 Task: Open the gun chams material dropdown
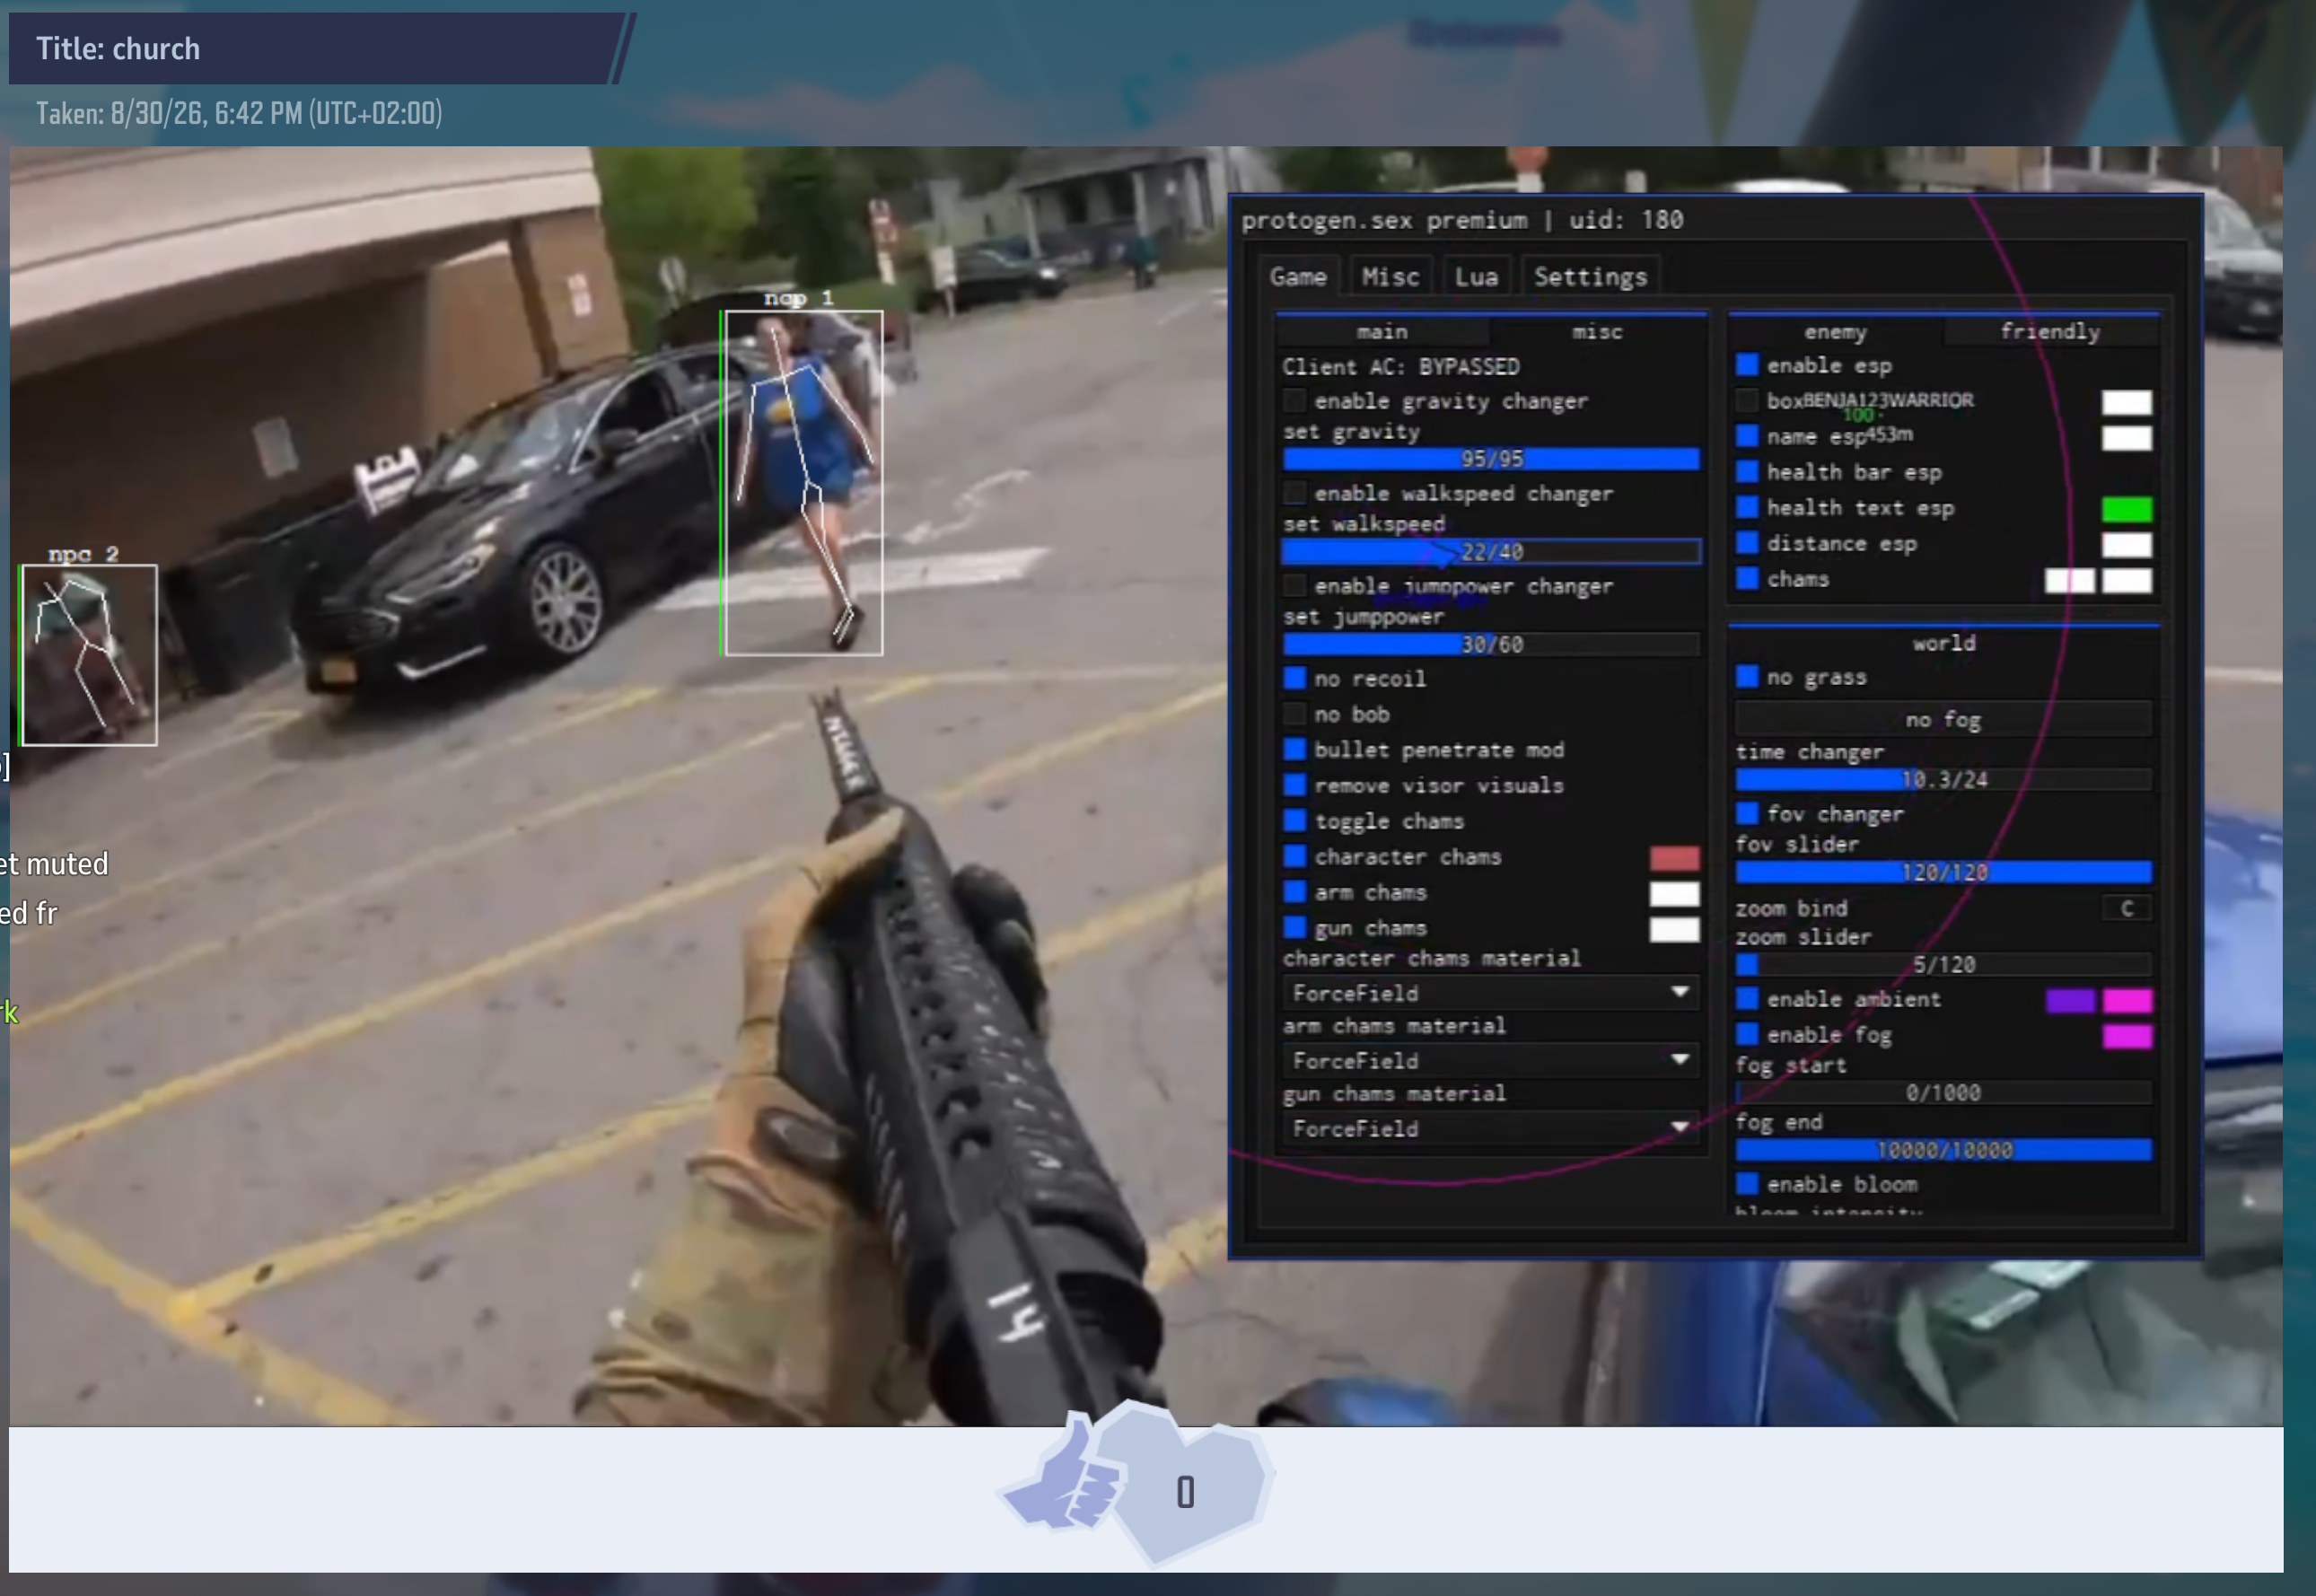click(x=1491, y=1129)
